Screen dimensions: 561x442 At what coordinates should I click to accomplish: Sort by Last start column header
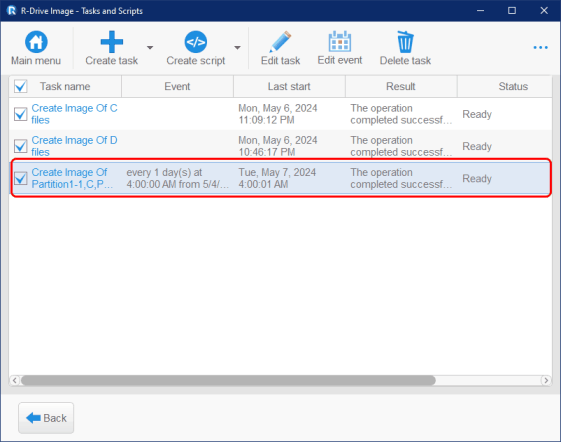[x=289, y=86]
